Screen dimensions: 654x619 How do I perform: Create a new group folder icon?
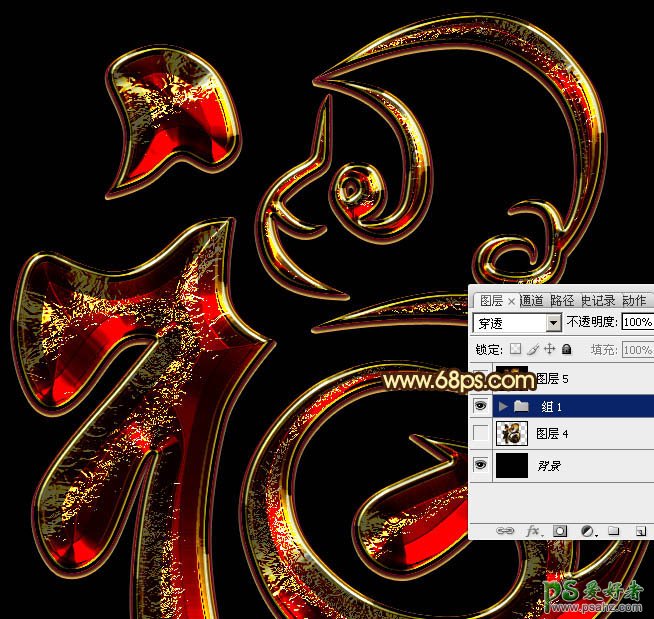coord(613,530)
